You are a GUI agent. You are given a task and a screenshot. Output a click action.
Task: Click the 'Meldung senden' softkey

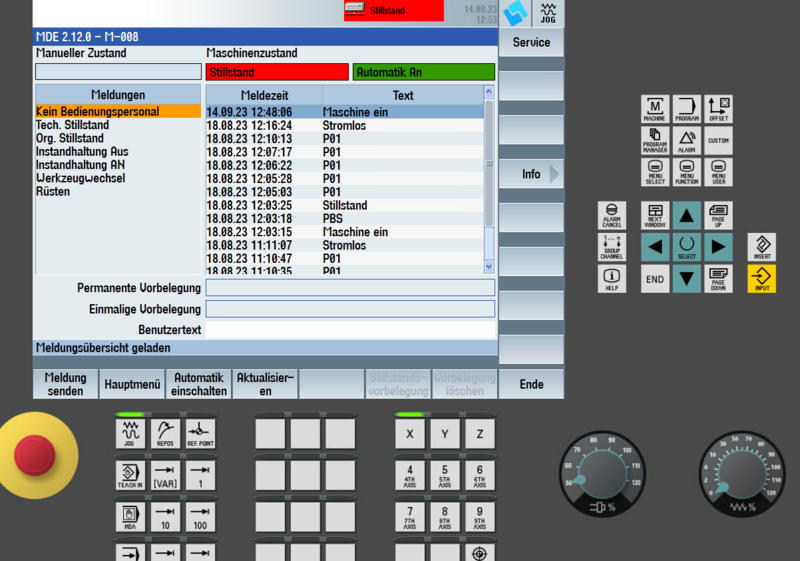point(65,384)
